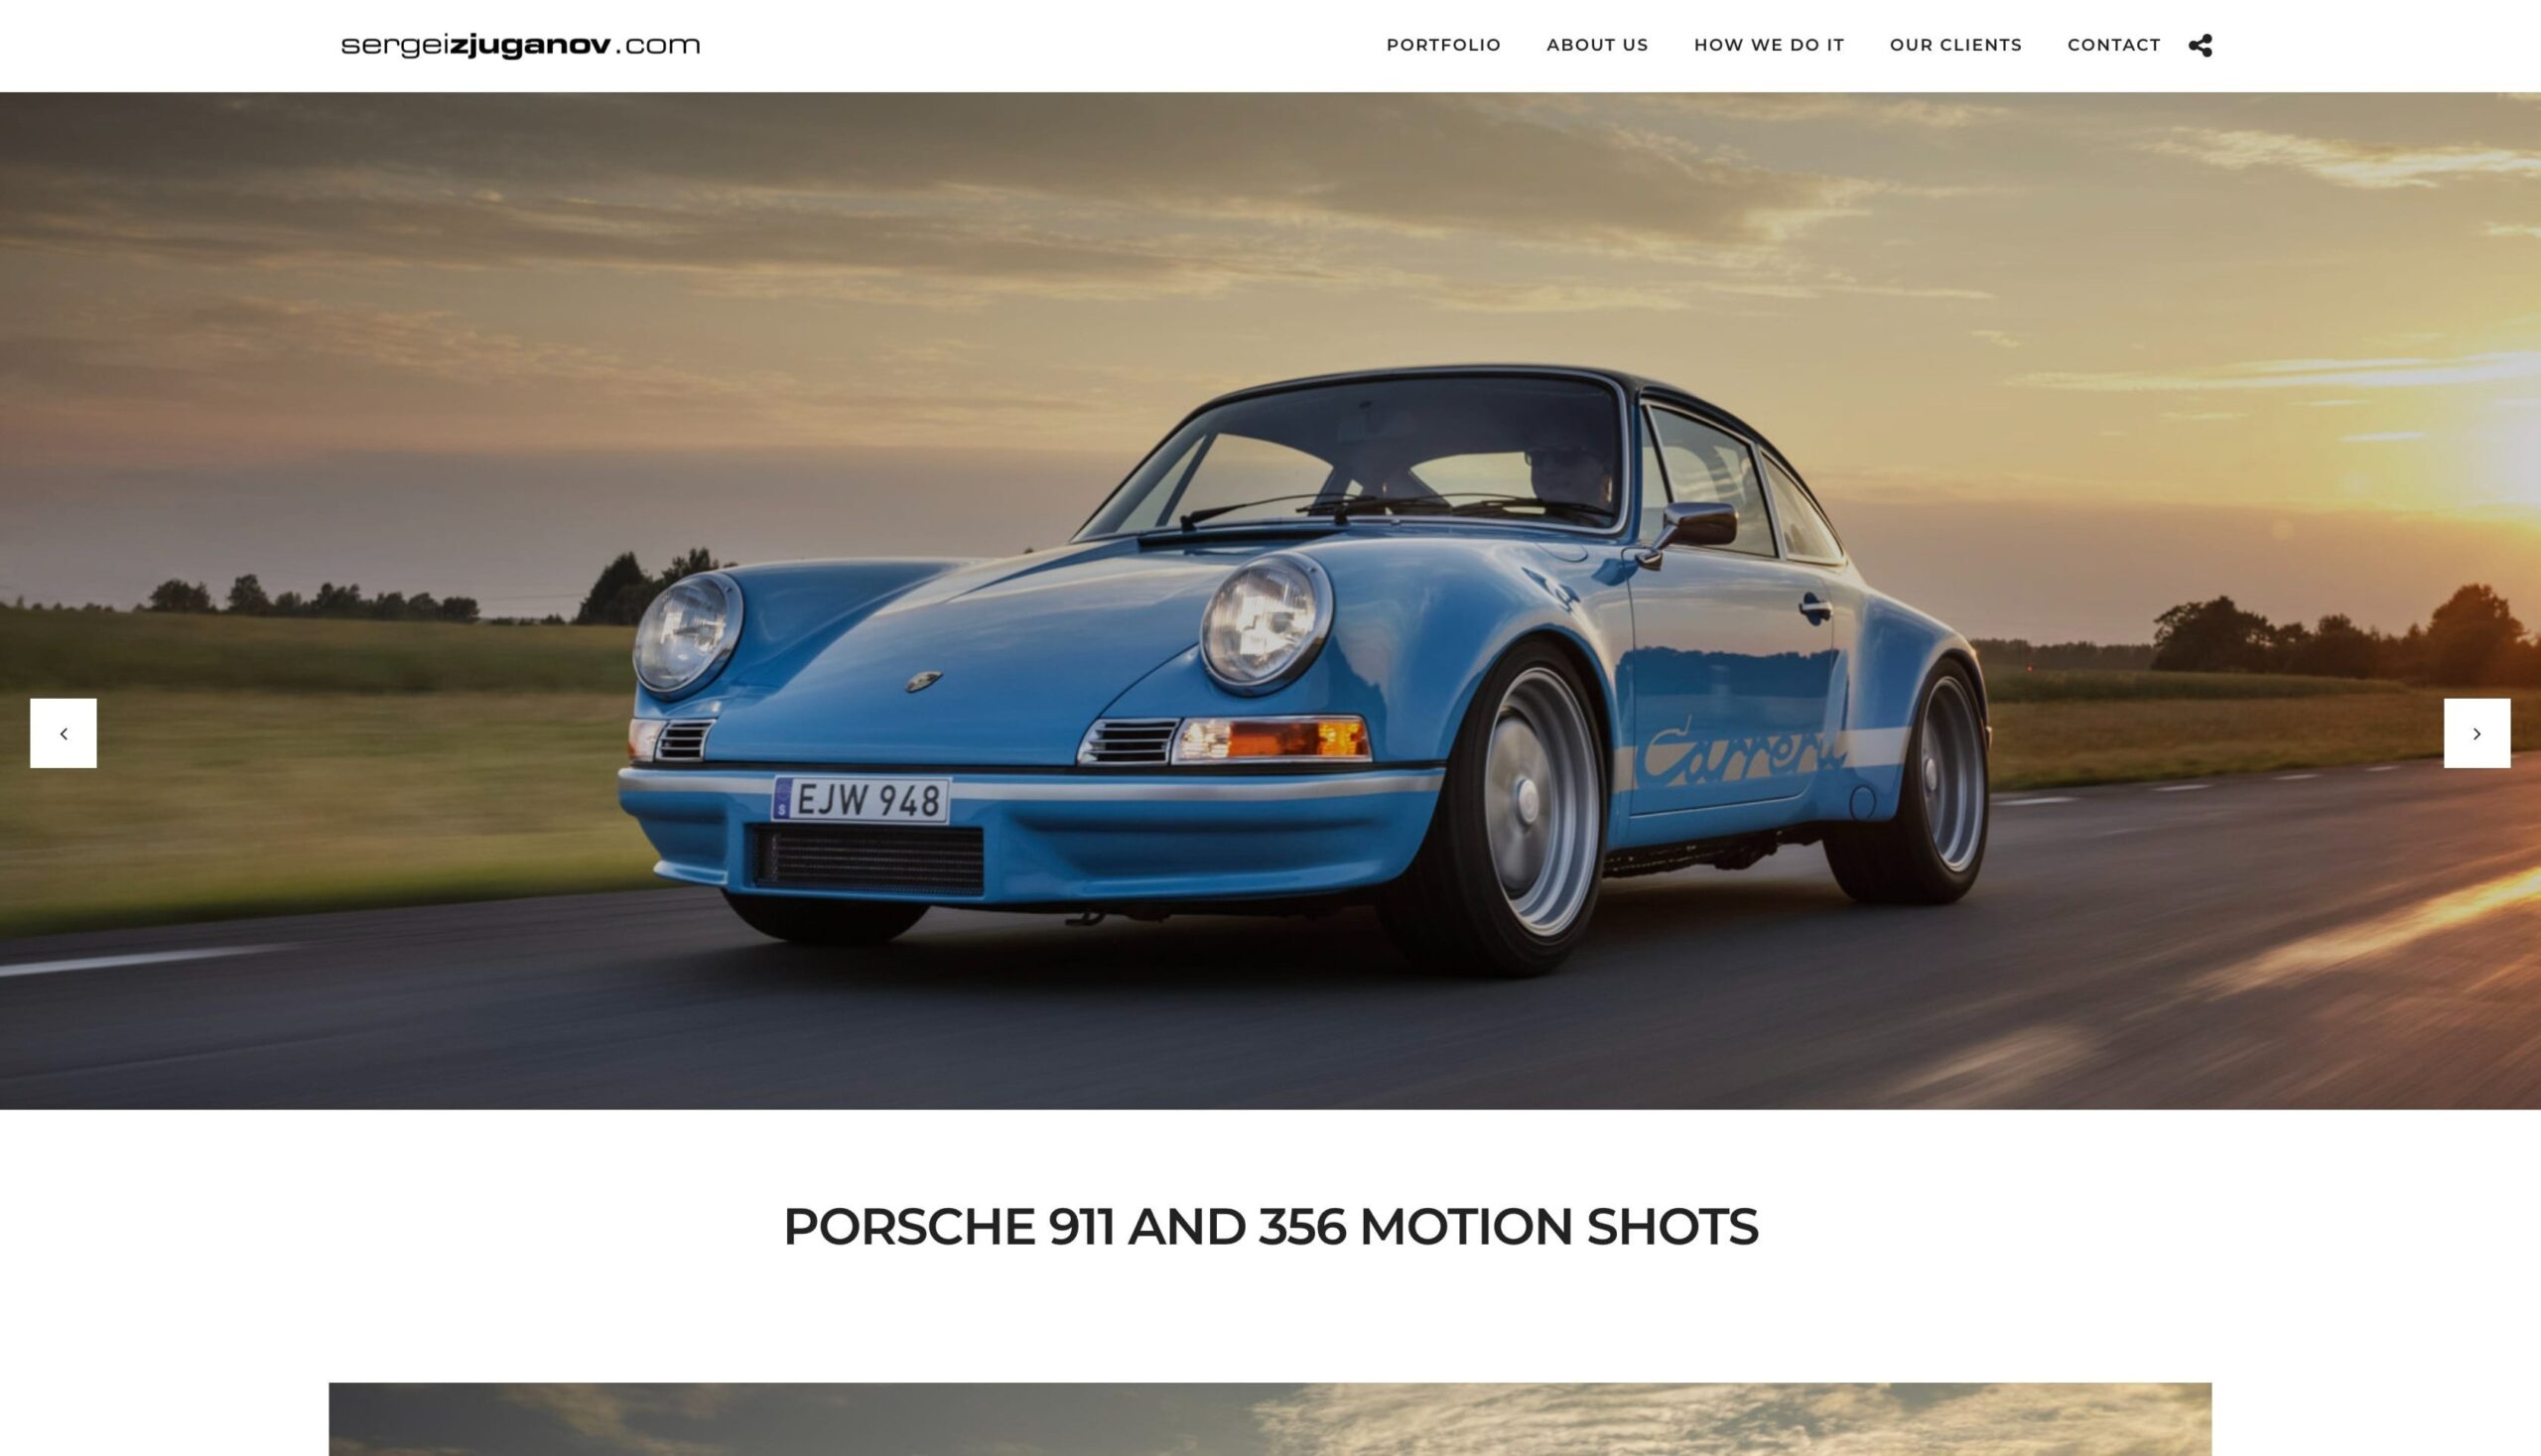Screen dimensions: 2541x1456
Task: Click the EJW 948 license plate in photo
Action: tap(861, 800)
